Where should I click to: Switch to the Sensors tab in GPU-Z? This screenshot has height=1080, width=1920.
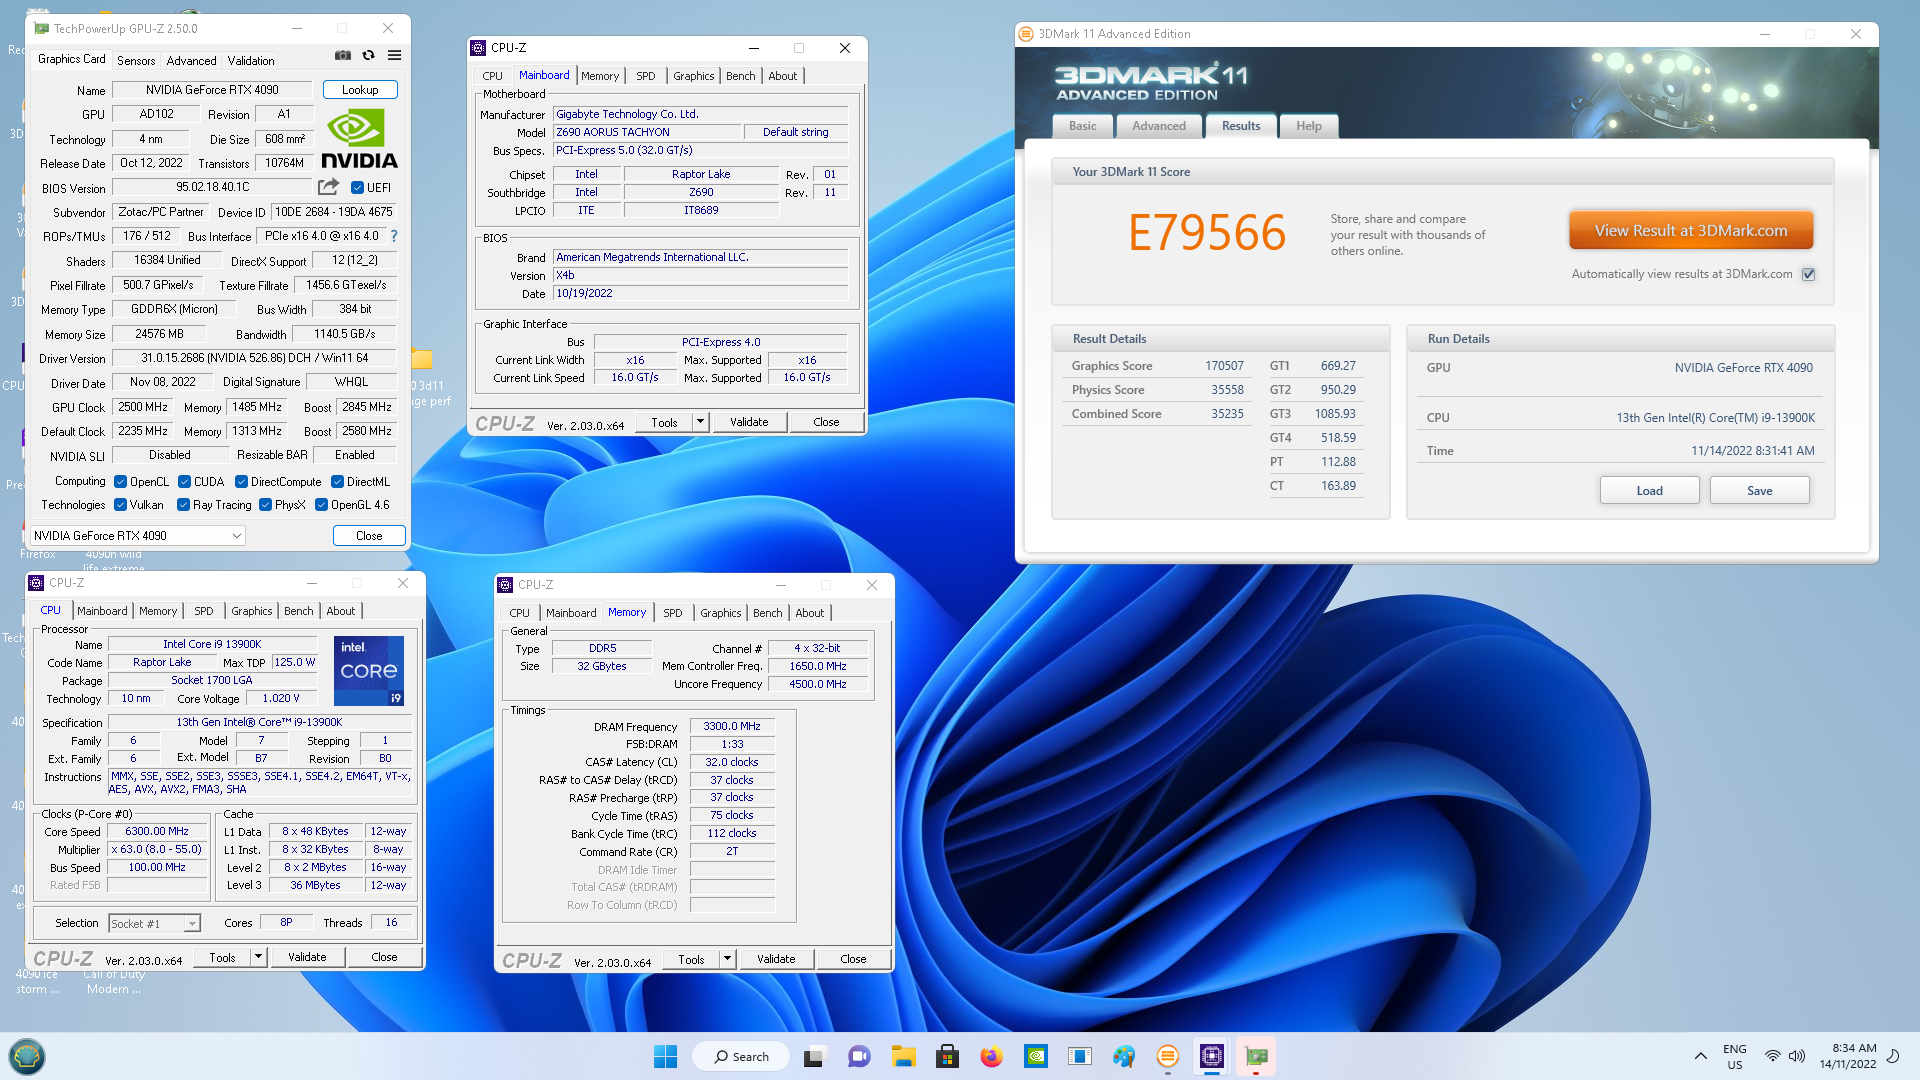coord(136,60)
